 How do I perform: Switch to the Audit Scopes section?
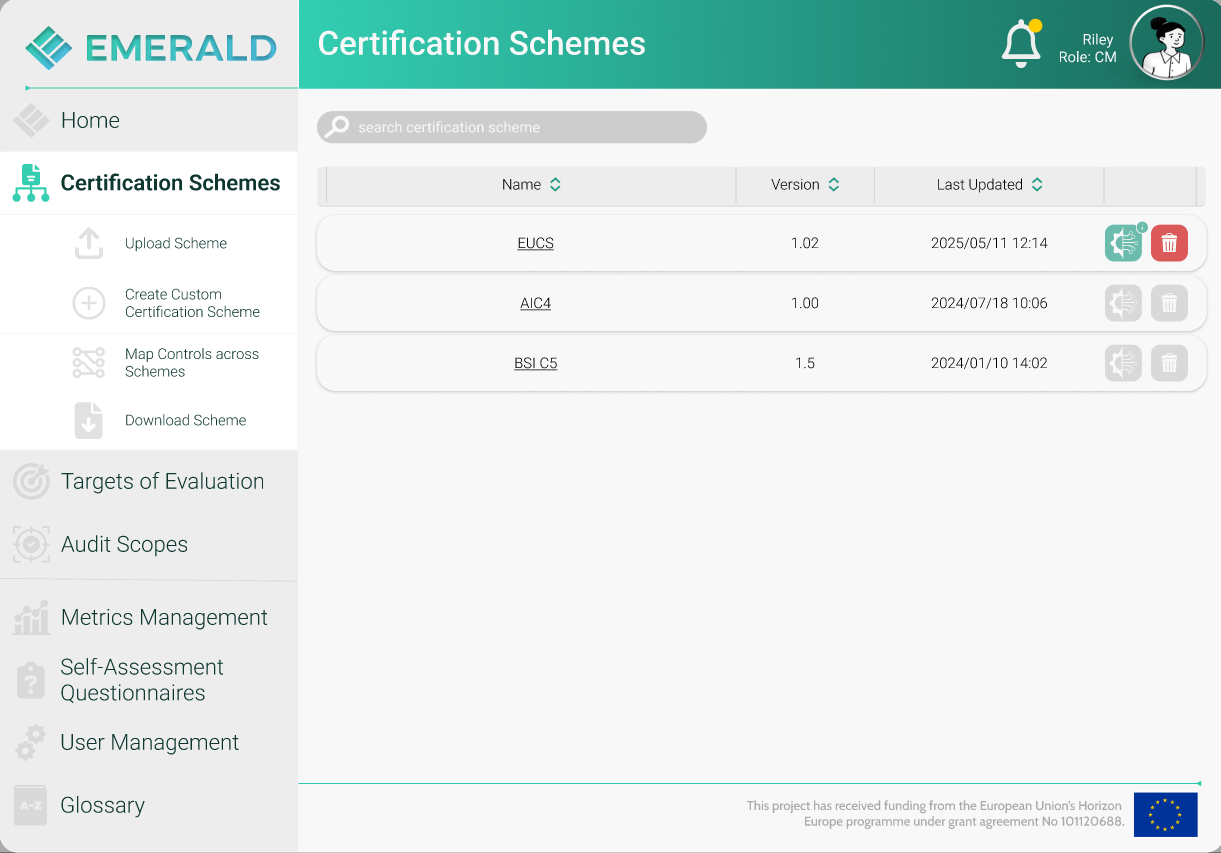coord(124,544)
